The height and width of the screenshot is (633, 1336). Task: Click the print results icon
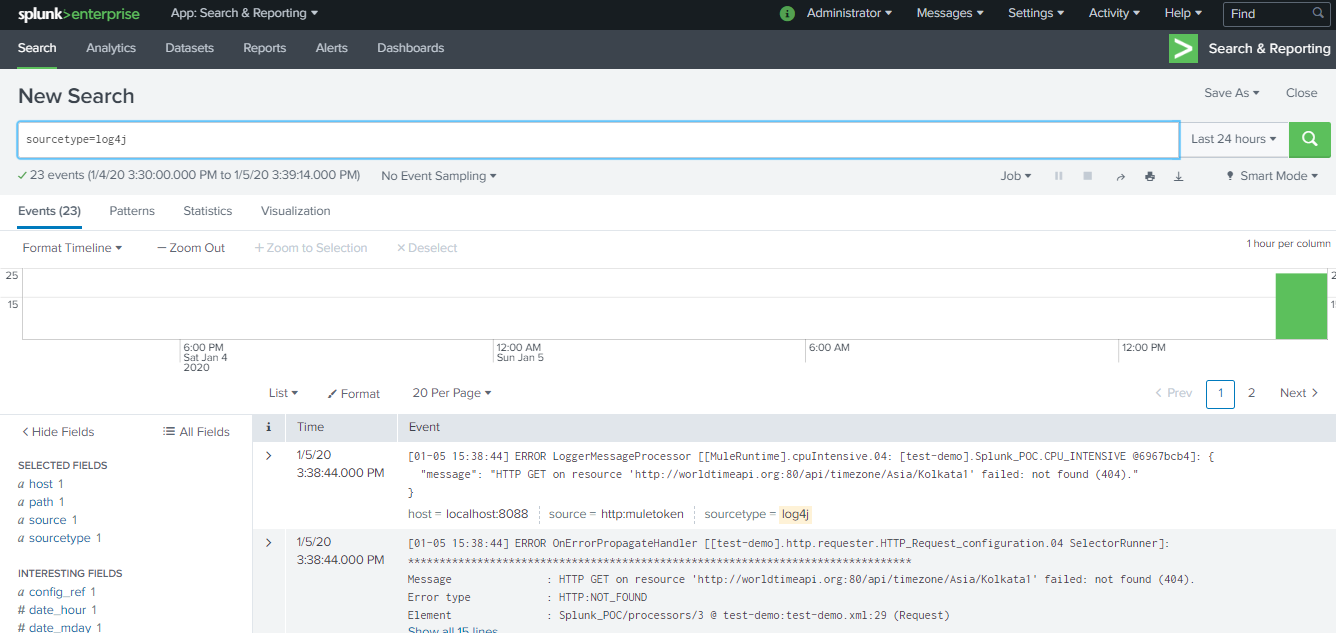pyautogui.click(x=1149, y=177)
